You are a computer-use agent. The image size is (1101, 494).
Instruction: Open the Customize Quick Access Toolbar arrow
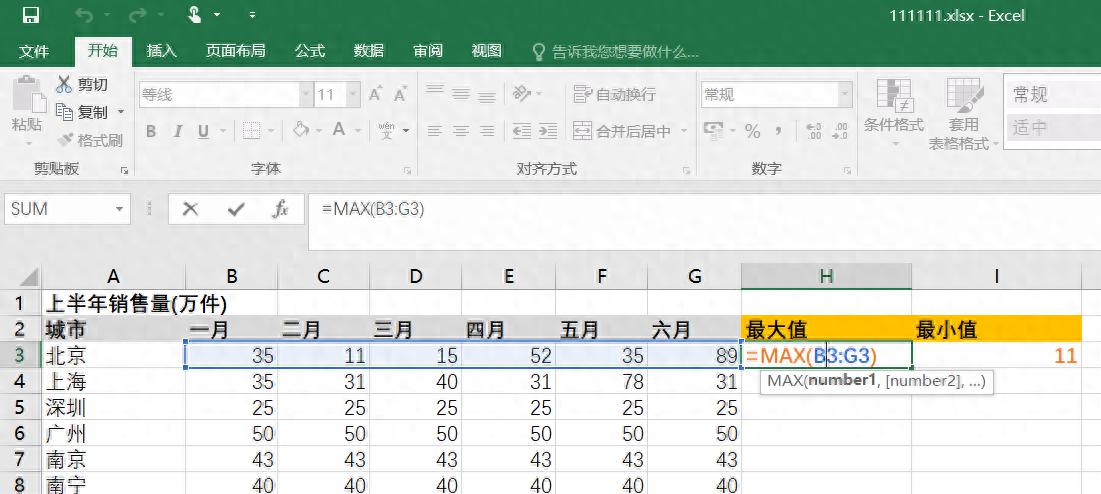coord(252,15)
